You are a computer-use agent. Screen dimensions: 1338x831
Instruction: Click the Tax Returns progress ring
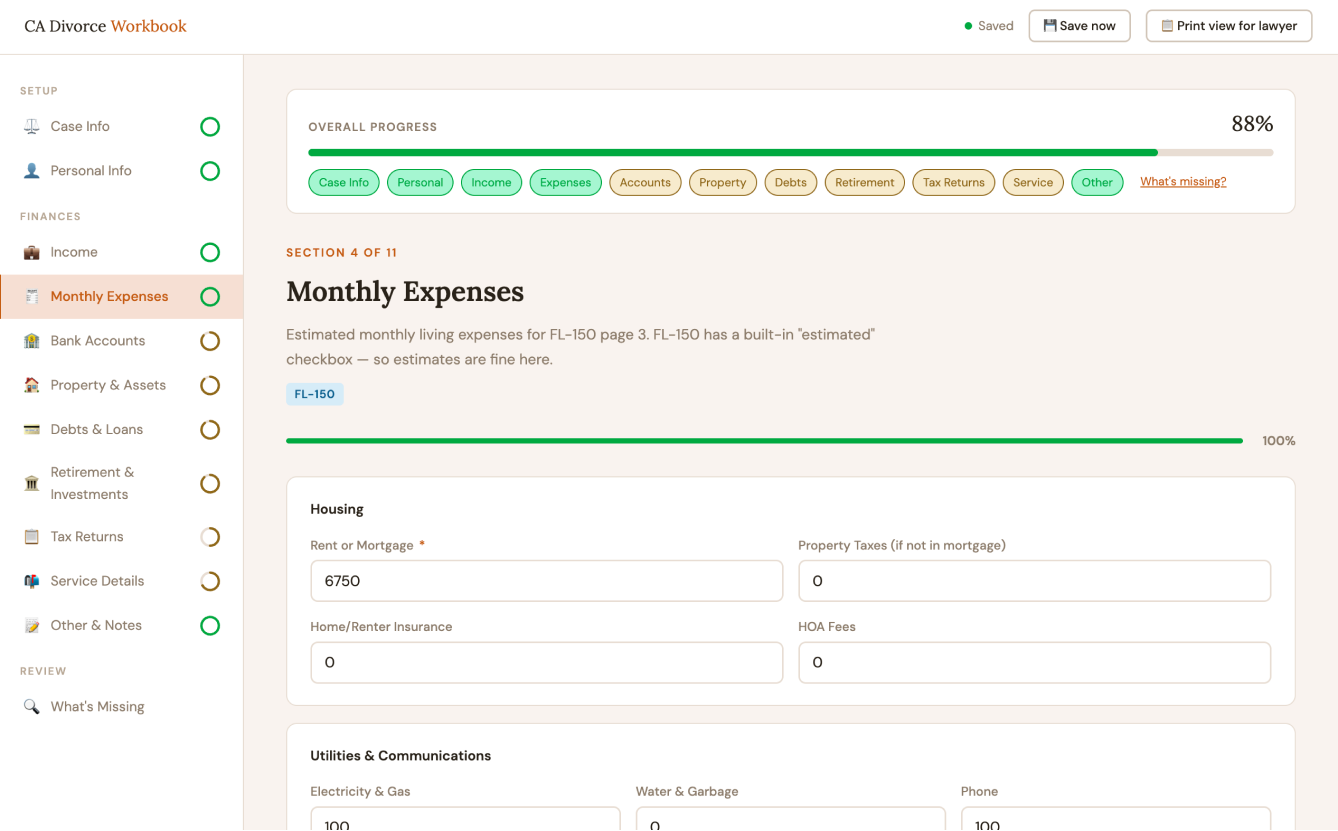click(210, 537)
